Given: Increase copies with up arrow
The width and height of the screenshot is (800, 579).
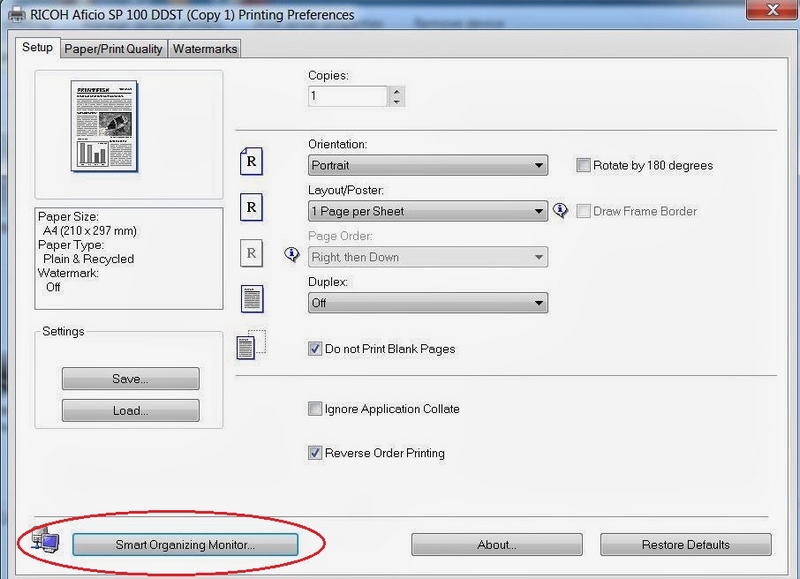Looking at the screenshot, I should click(396, 92).
